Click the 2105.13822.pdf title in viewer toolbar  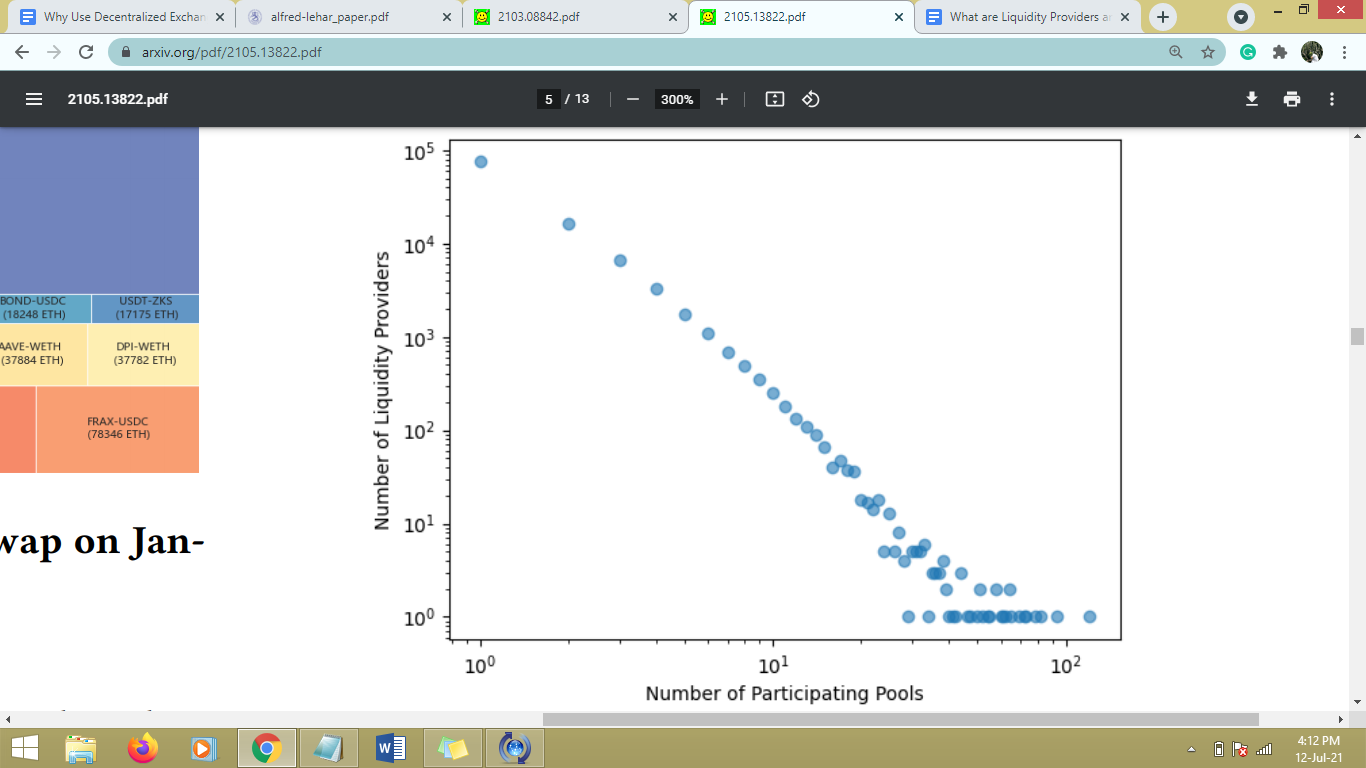(x=118, y=99)
